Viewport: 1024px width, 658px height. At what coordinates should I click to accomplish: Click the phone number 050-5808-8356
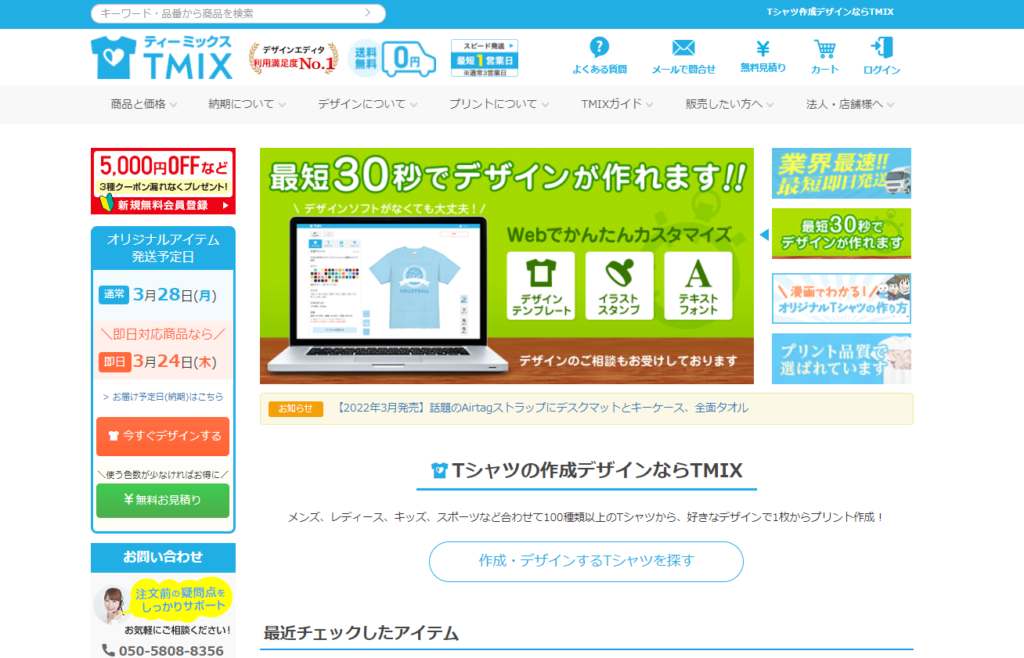tap(170, 650)
